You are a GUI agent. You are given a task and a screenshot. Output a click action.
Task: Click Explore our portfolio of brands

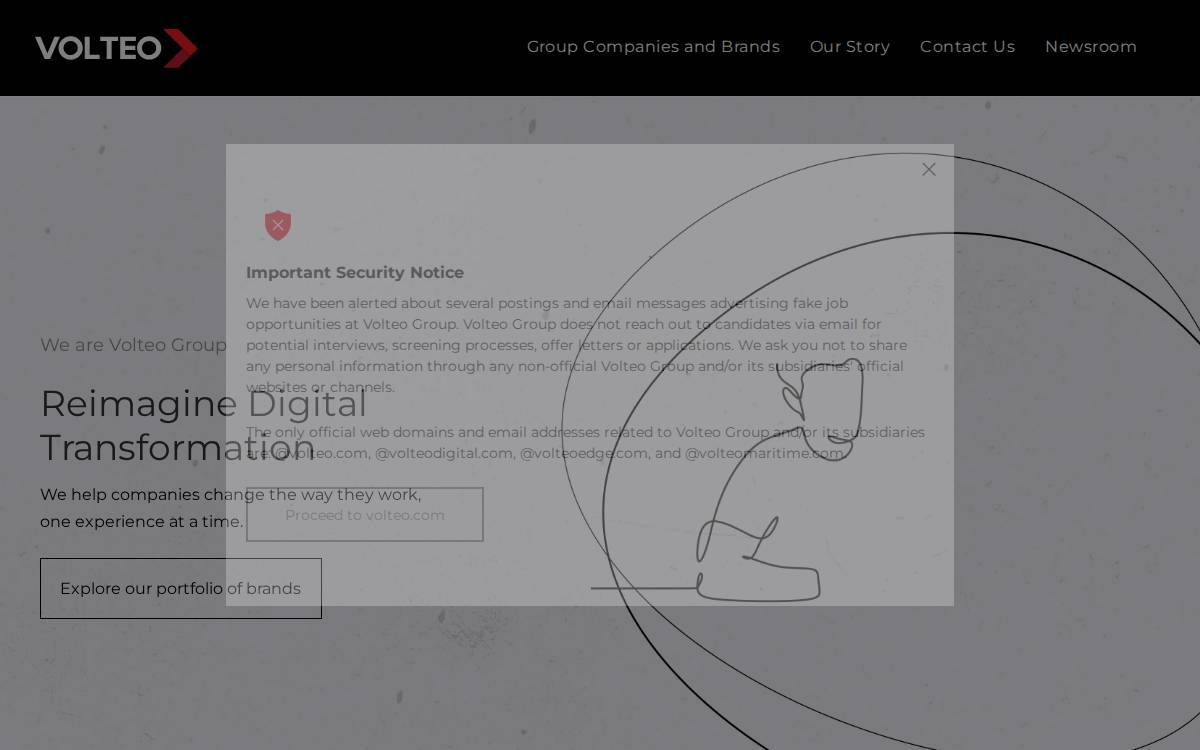coord(181,589)
